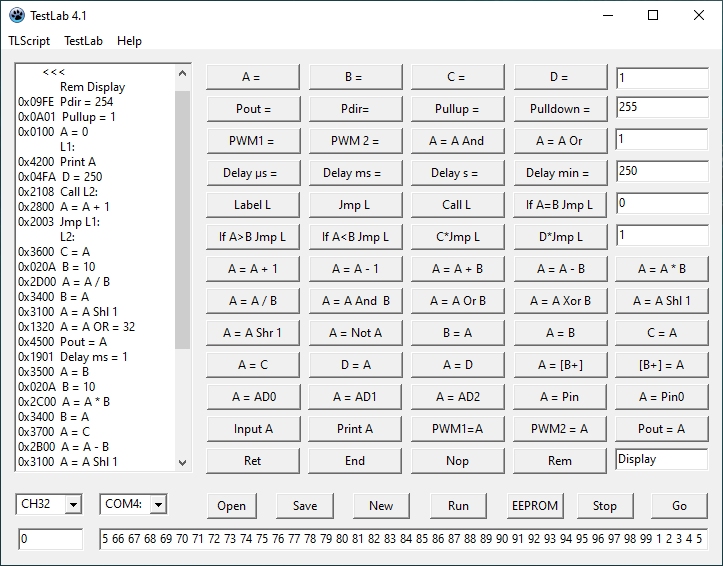Image resolution: width=723 pixels, height=566 pixels.
Task: Expand the COM4 port dropdown
Action: click(157, 505)
